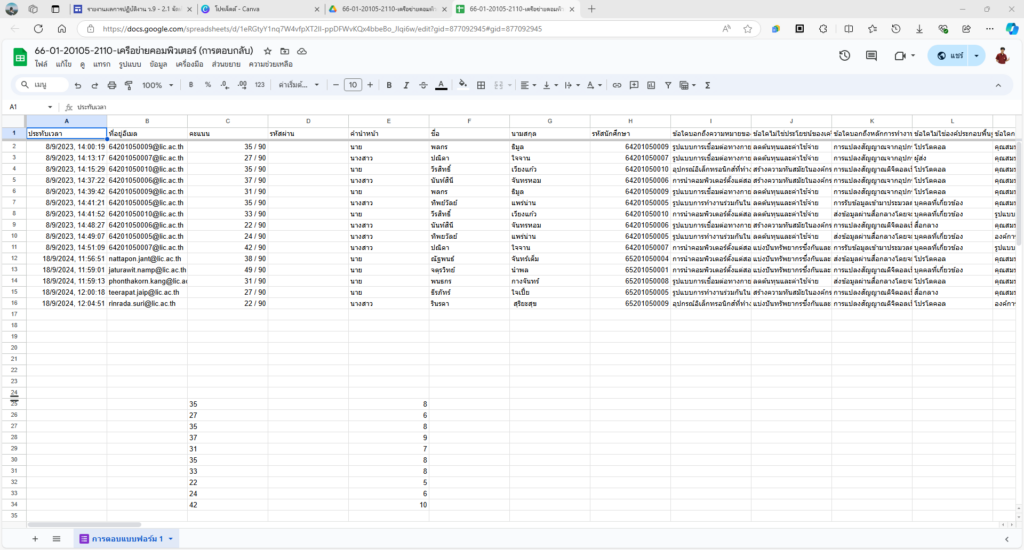Image resolution: width=1024 pixels, height=550 pixels.
Task: Collapse the toolbar with chevron
Action: (x=998, y=85)
